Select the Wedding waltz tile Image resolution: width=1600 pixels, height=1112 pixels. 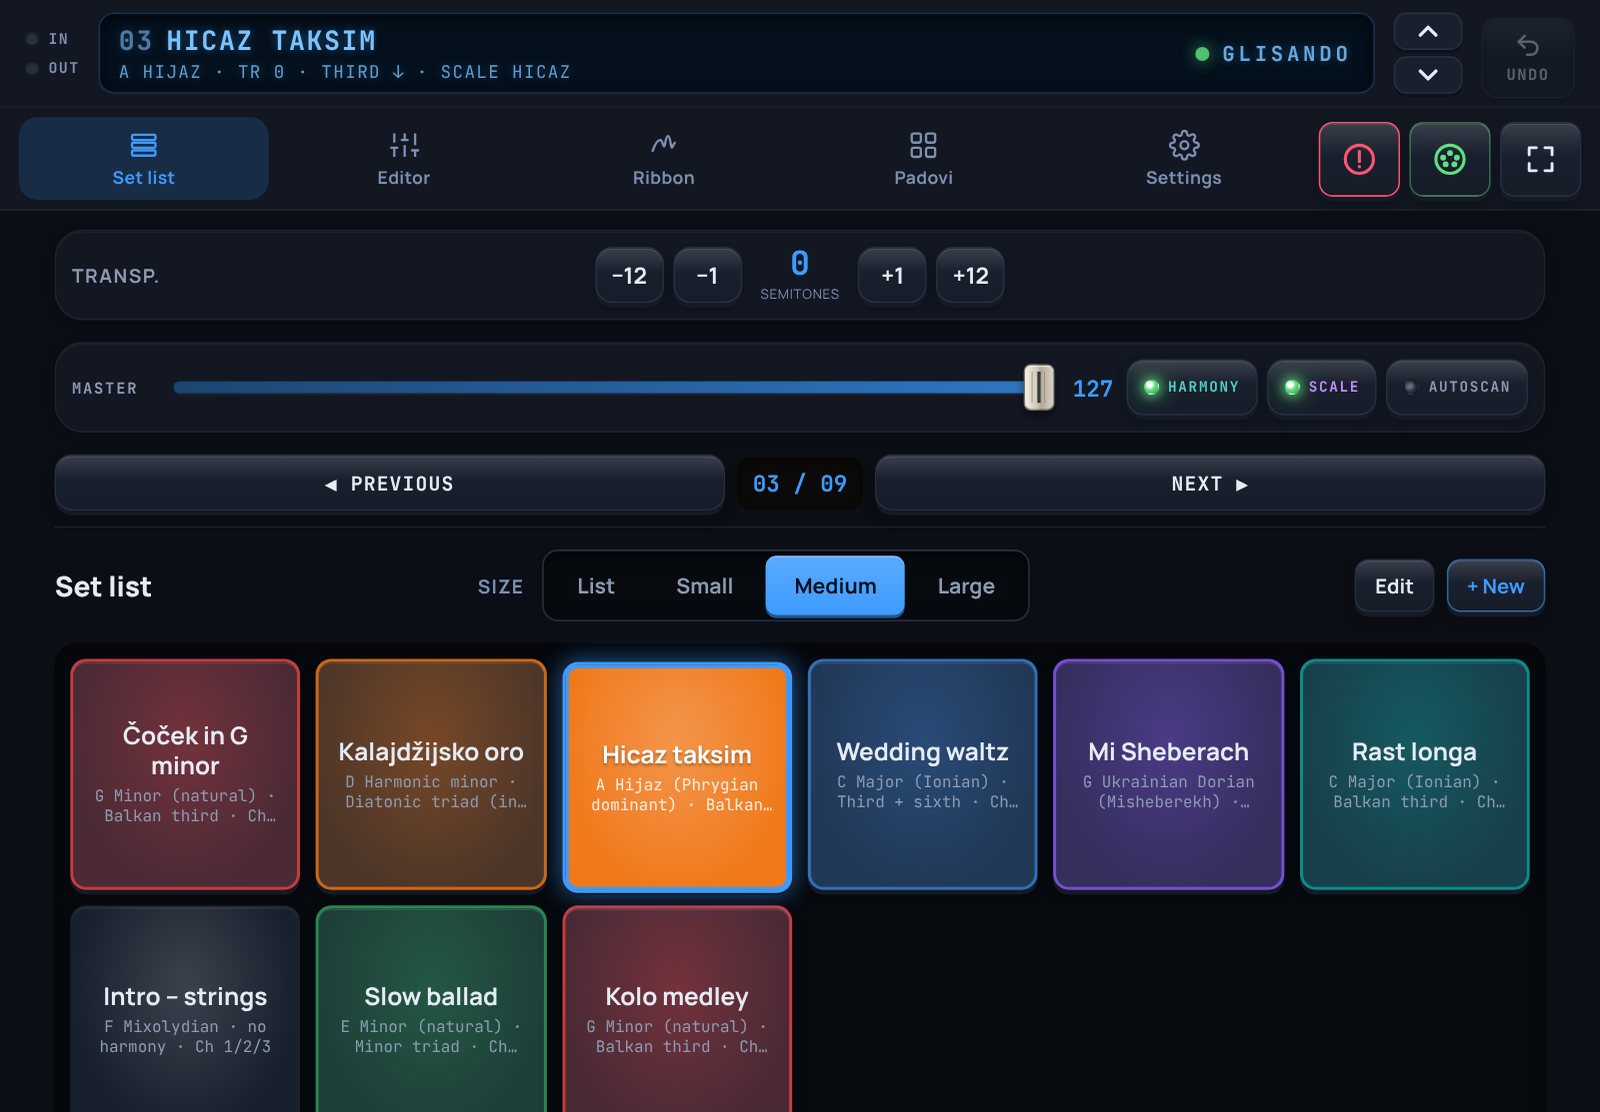(923, 774)
